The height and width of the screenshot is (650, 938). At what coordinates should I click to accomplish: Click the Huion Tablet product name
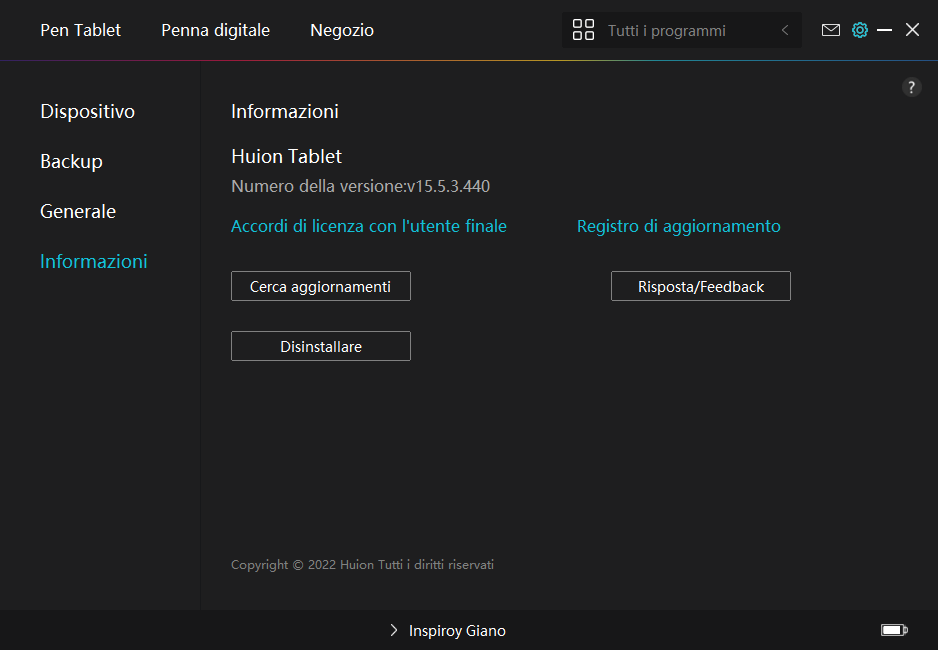[286, 156]
